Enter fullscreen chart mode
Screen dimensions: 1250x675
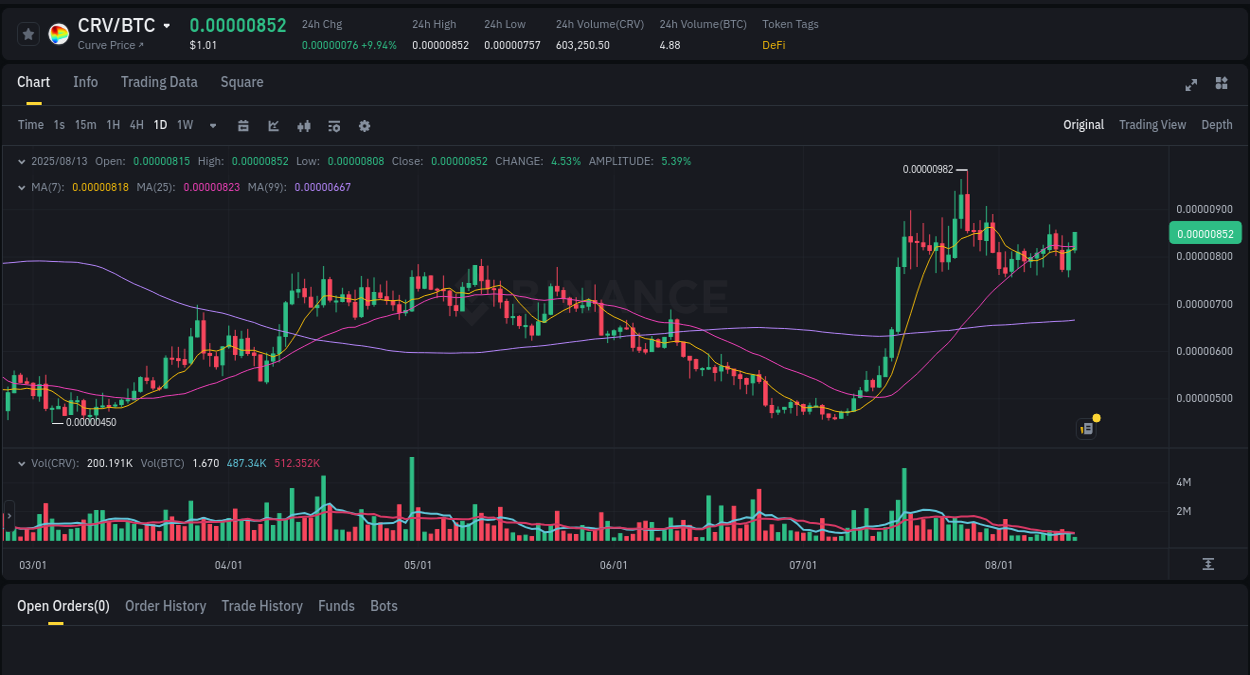[1190, 85]
